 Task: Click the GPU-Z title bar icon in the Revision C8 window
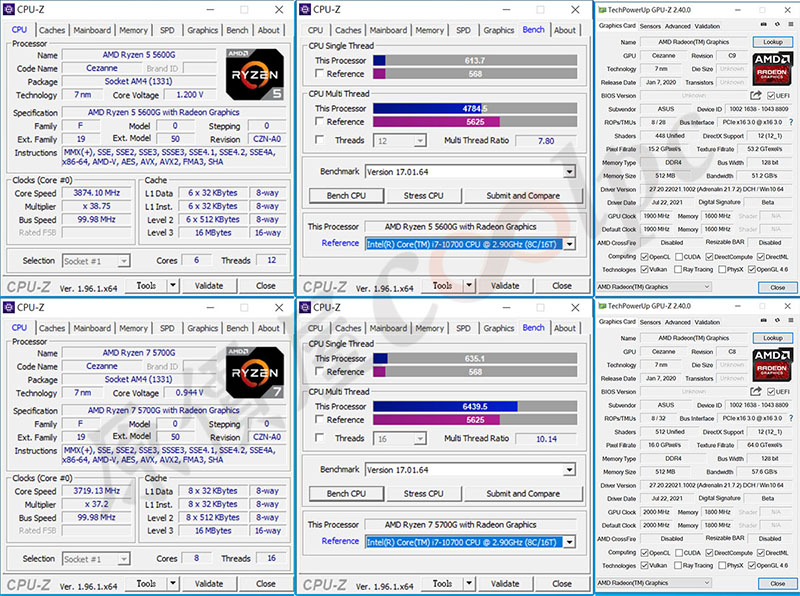click(x=603, y=306)
